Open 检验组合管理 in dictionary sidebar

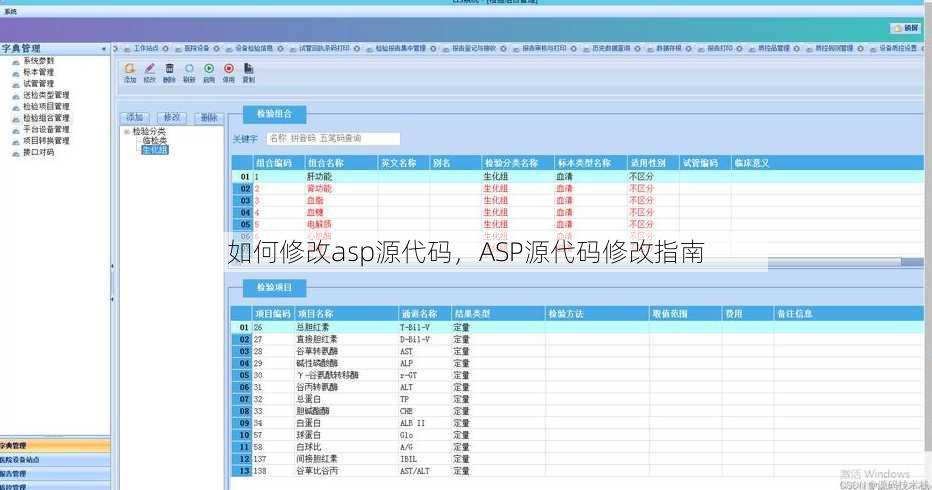46,118
